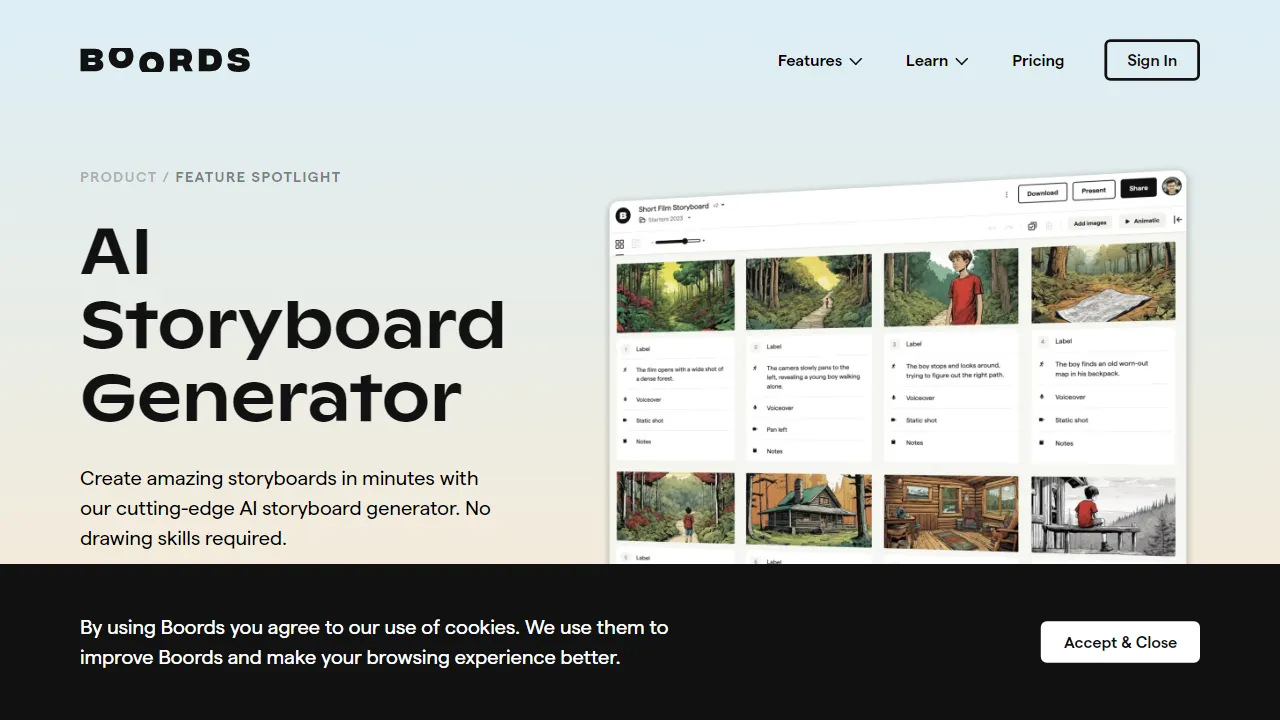
Task: Select the boy sitting on bench thumbnail
Action: point(1103,516)
